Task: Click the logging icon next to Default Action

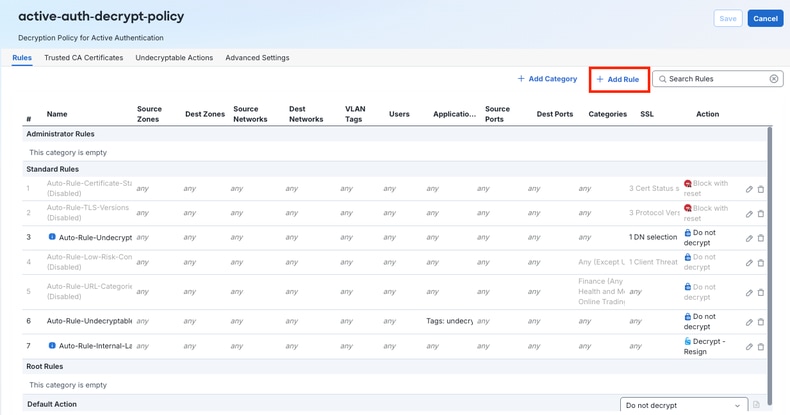Action: 756,404
